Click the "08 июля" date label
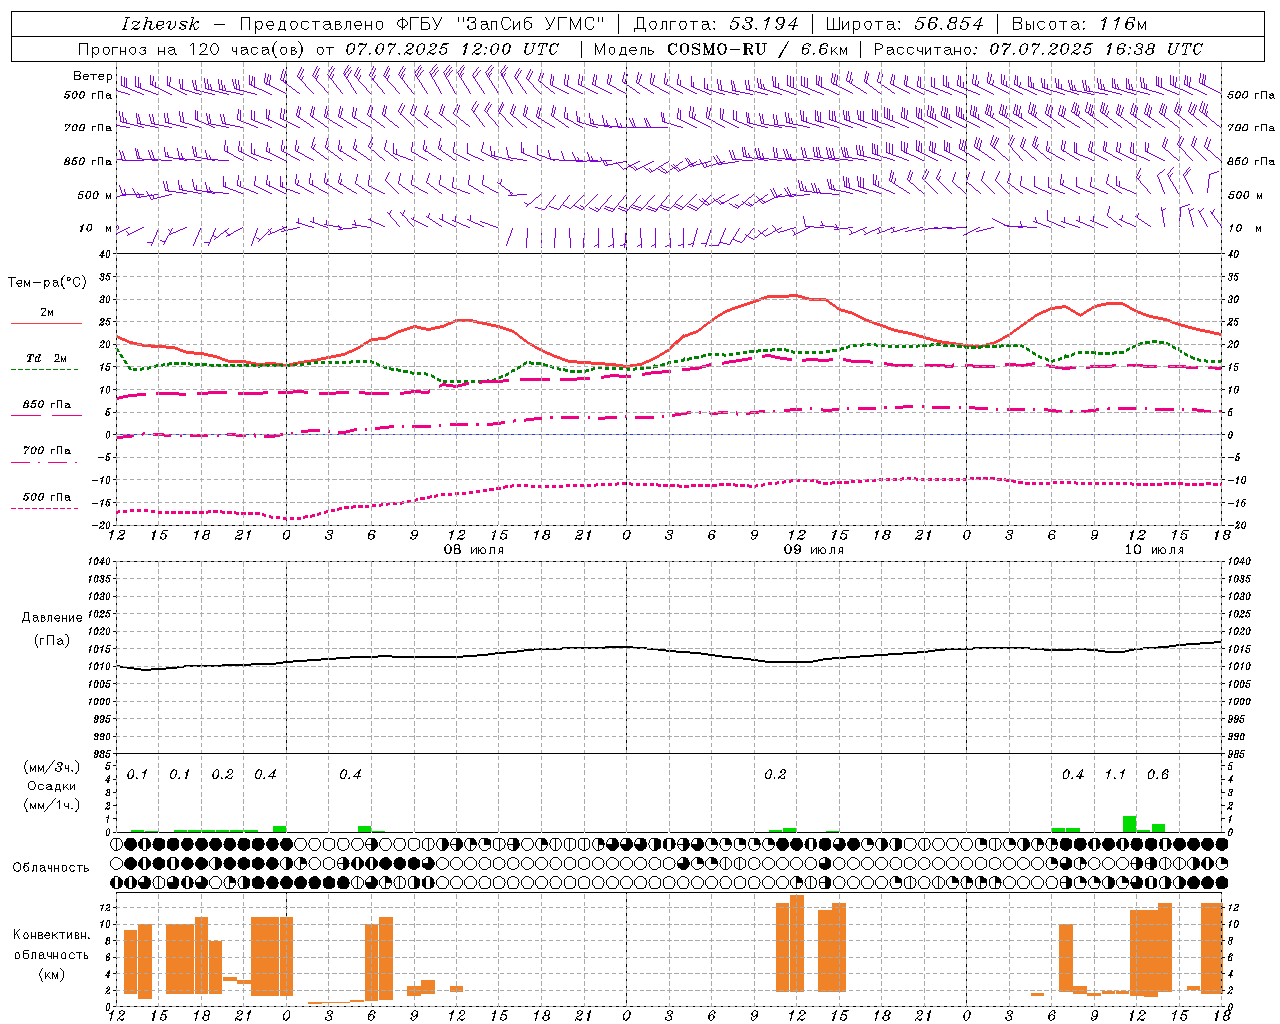 pos(474,550)
